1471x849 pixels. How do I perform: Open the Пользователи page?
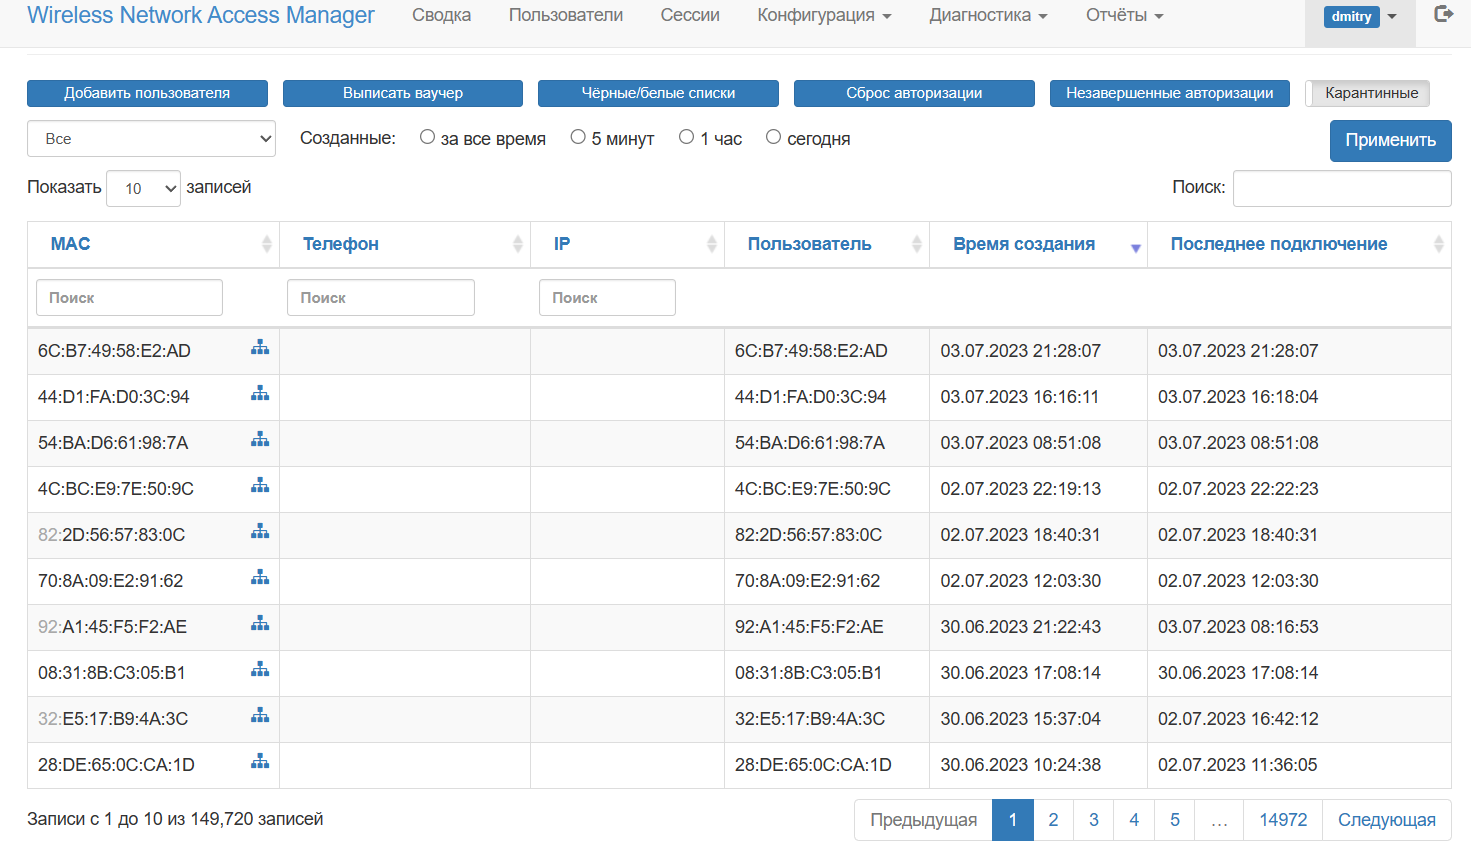tap(566, 16)
